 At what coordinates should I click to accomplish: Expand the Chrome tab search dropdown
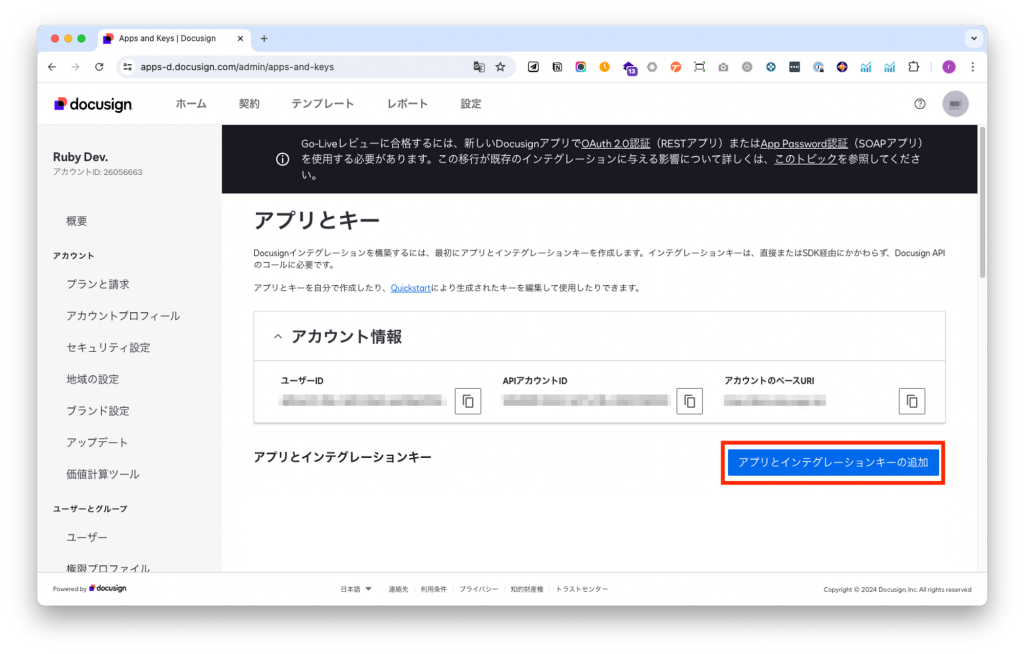point(973,38)
